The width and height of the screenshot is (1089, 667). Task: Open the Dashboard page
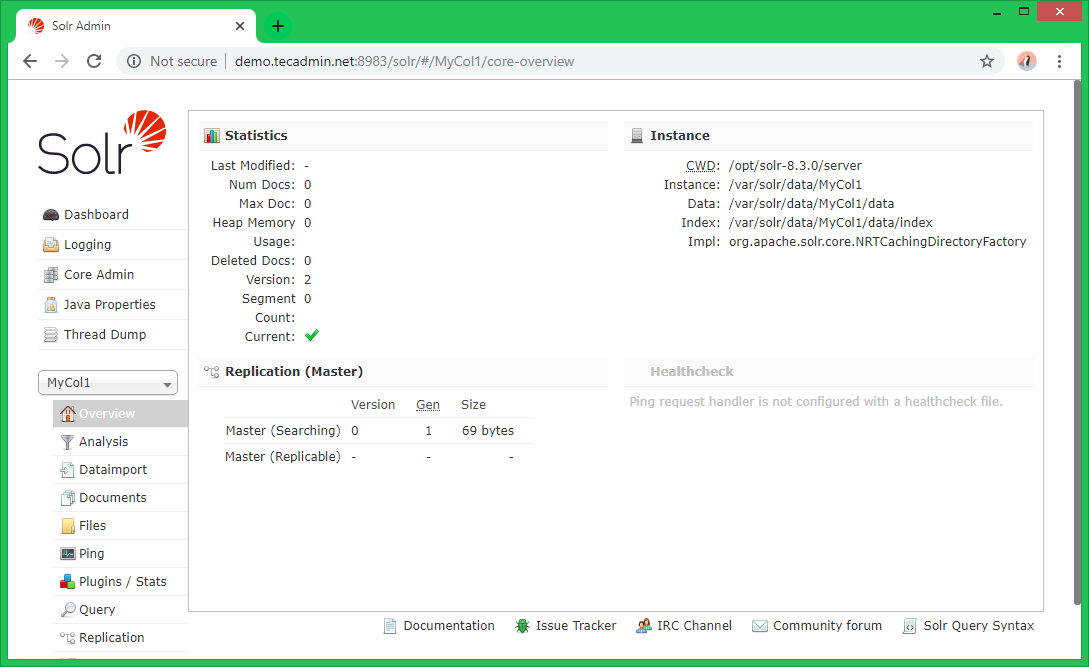tap(96, 215)
